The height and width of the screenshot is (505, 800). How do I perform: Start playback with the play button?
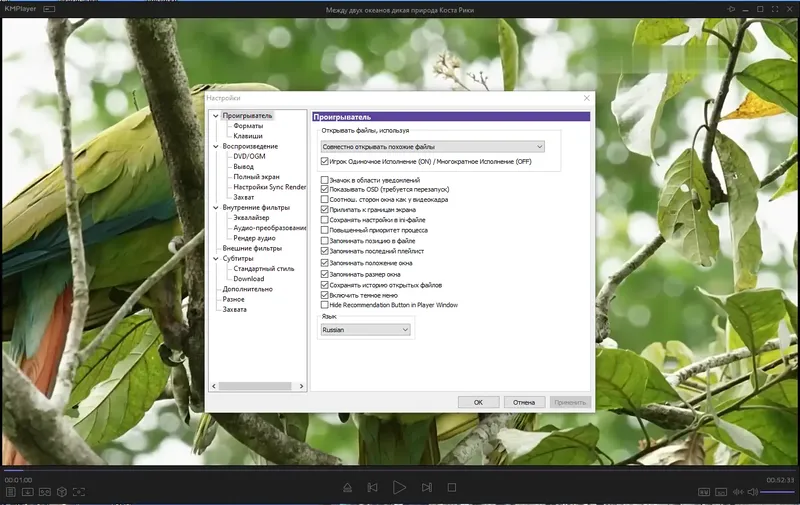pyautogui.click(x=399, y=488)
